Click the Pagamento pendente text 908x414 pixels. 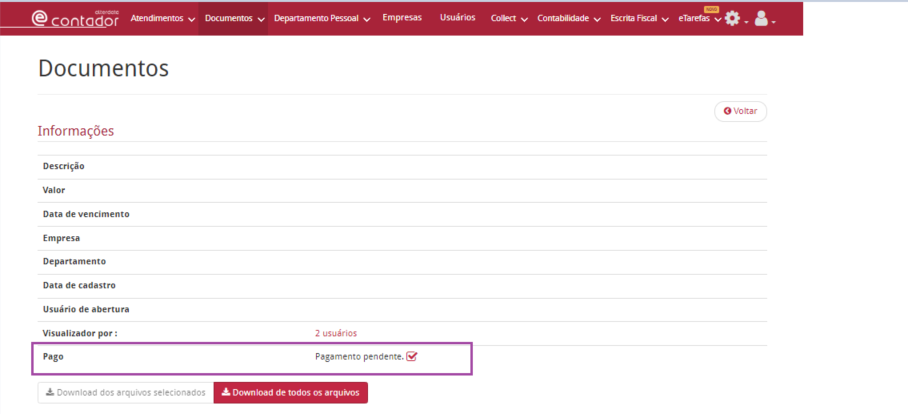tap(359, 357)
